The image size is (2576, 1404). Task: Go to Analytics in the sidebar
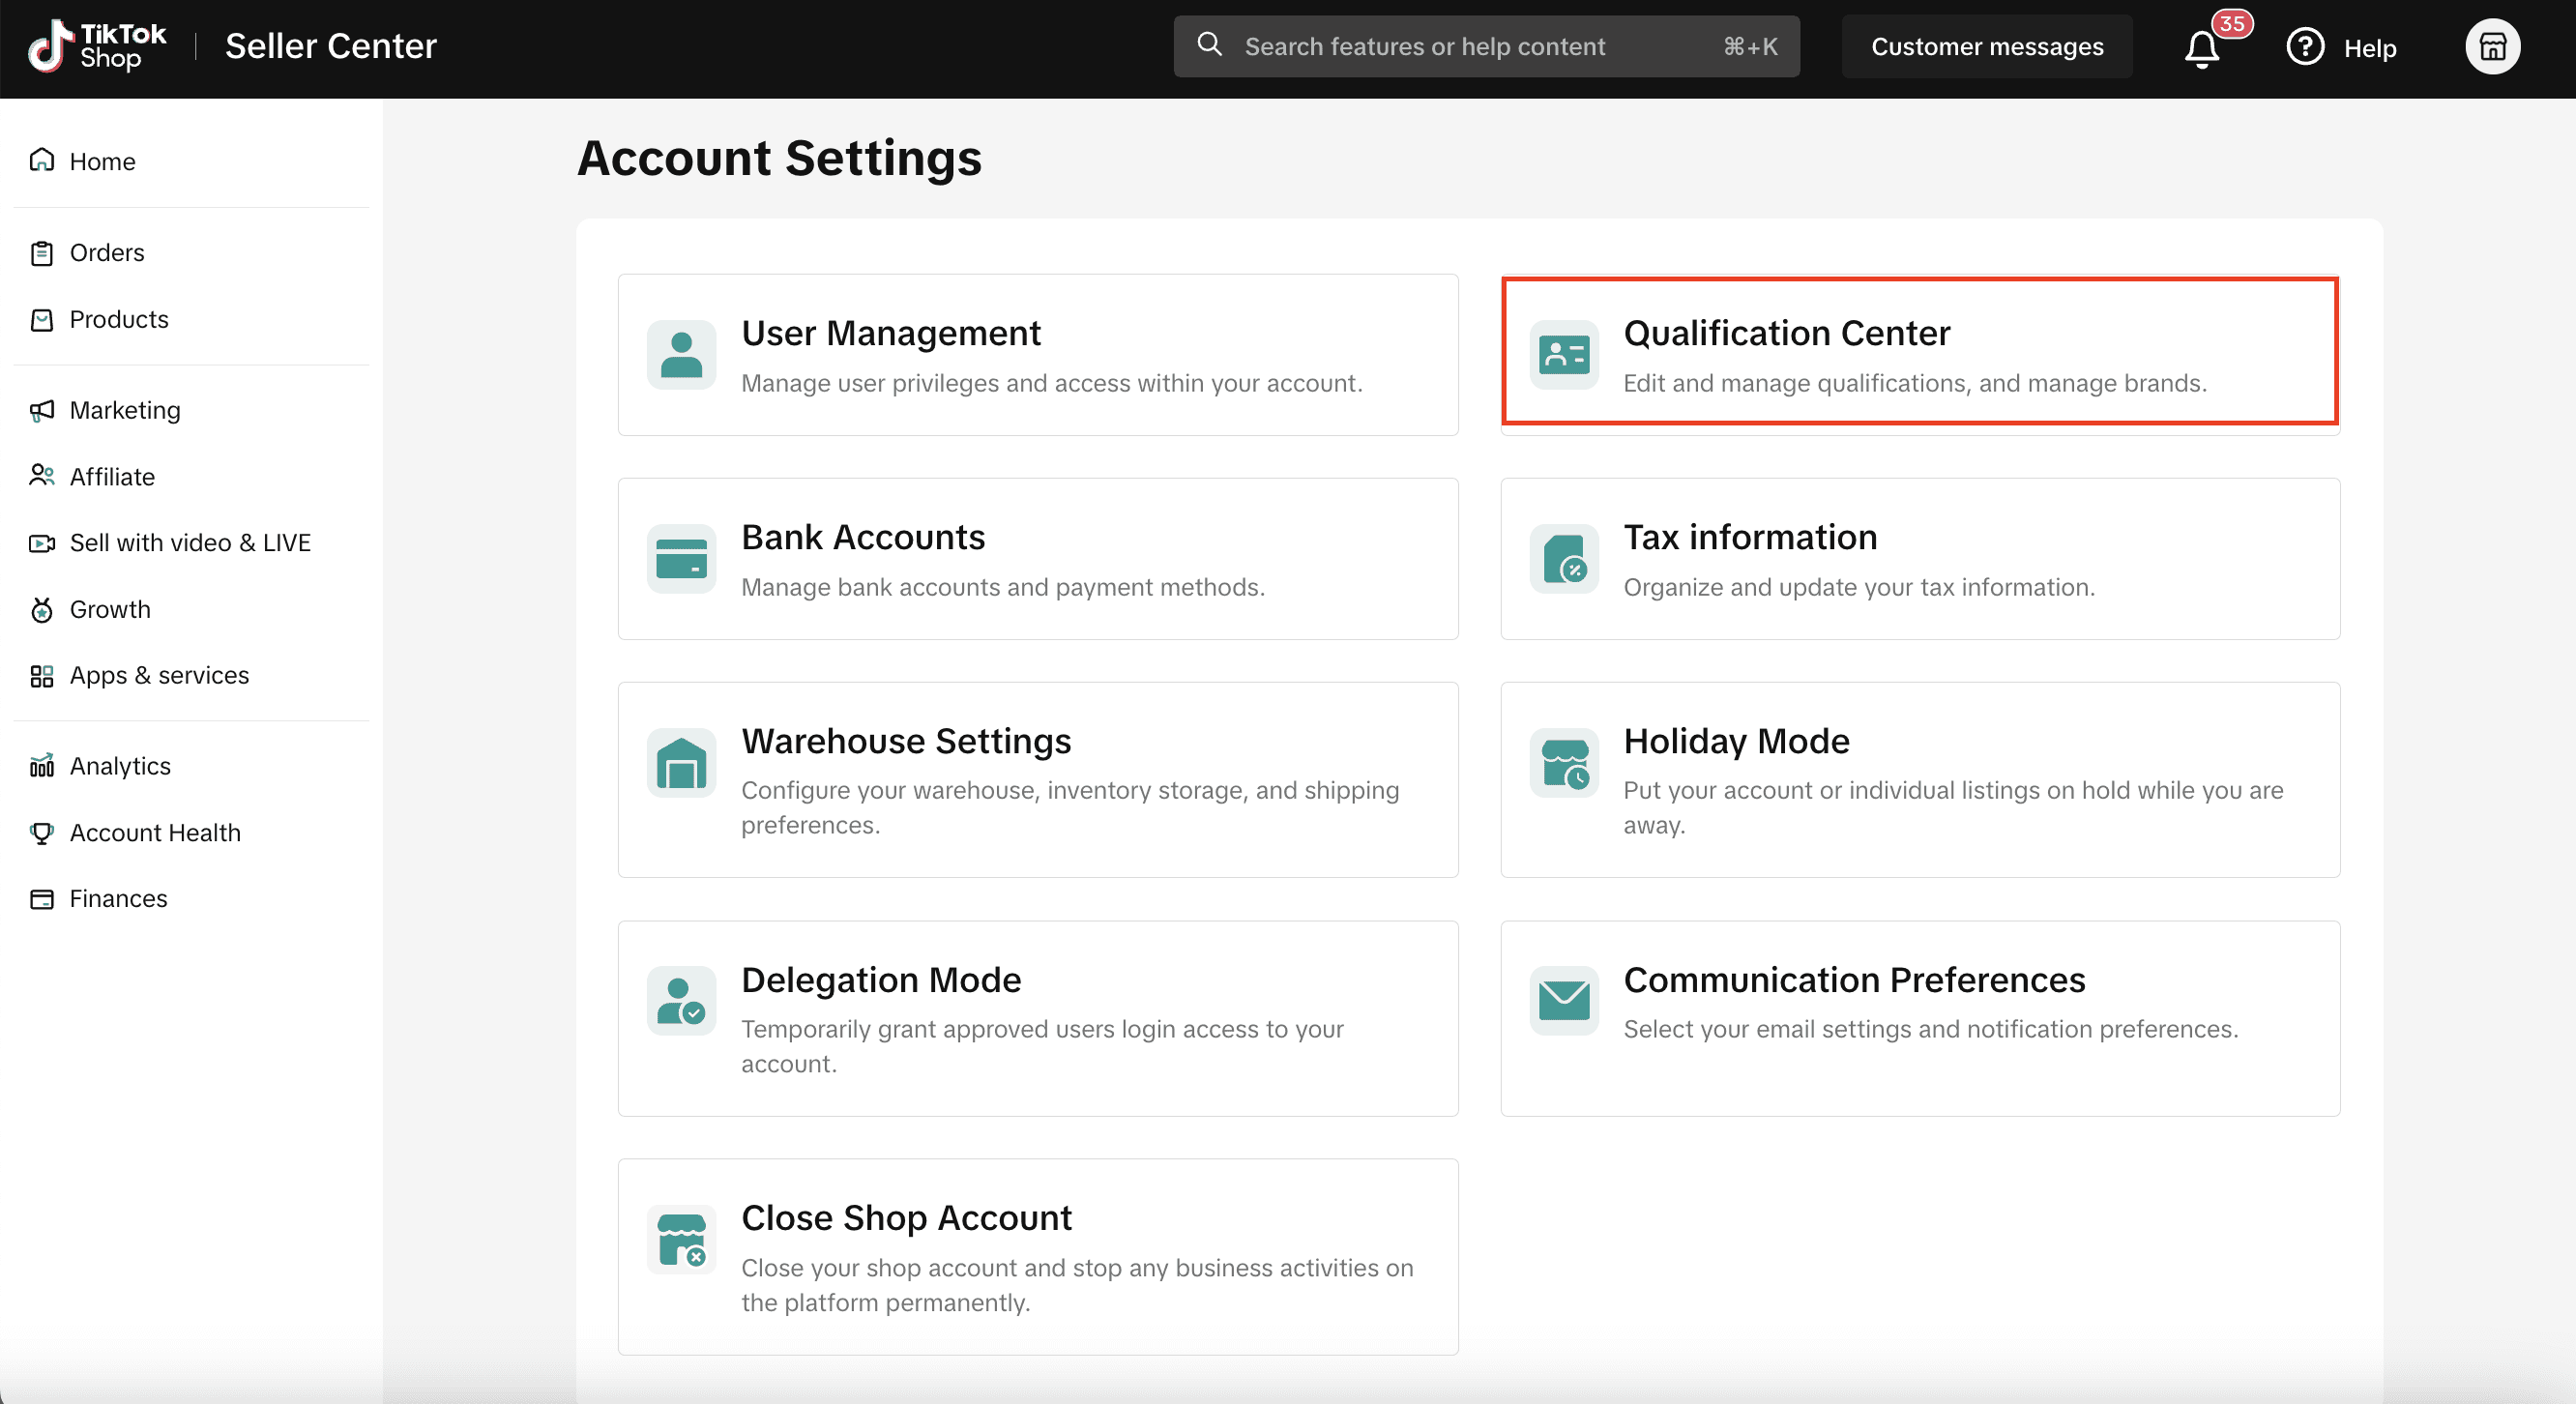pos(120,766)
